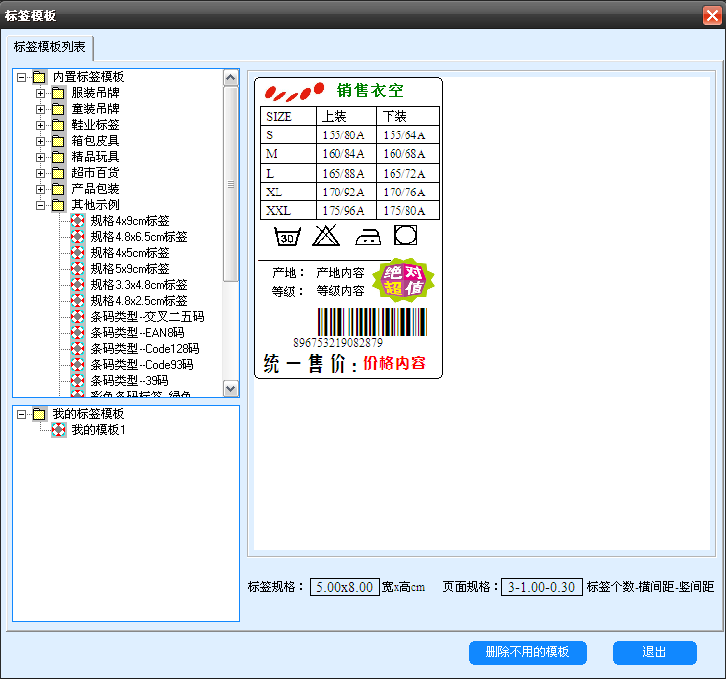Click the 精品玩具 folder icon
Viewport: 726px width, 679px height.
tap(59, 157)
